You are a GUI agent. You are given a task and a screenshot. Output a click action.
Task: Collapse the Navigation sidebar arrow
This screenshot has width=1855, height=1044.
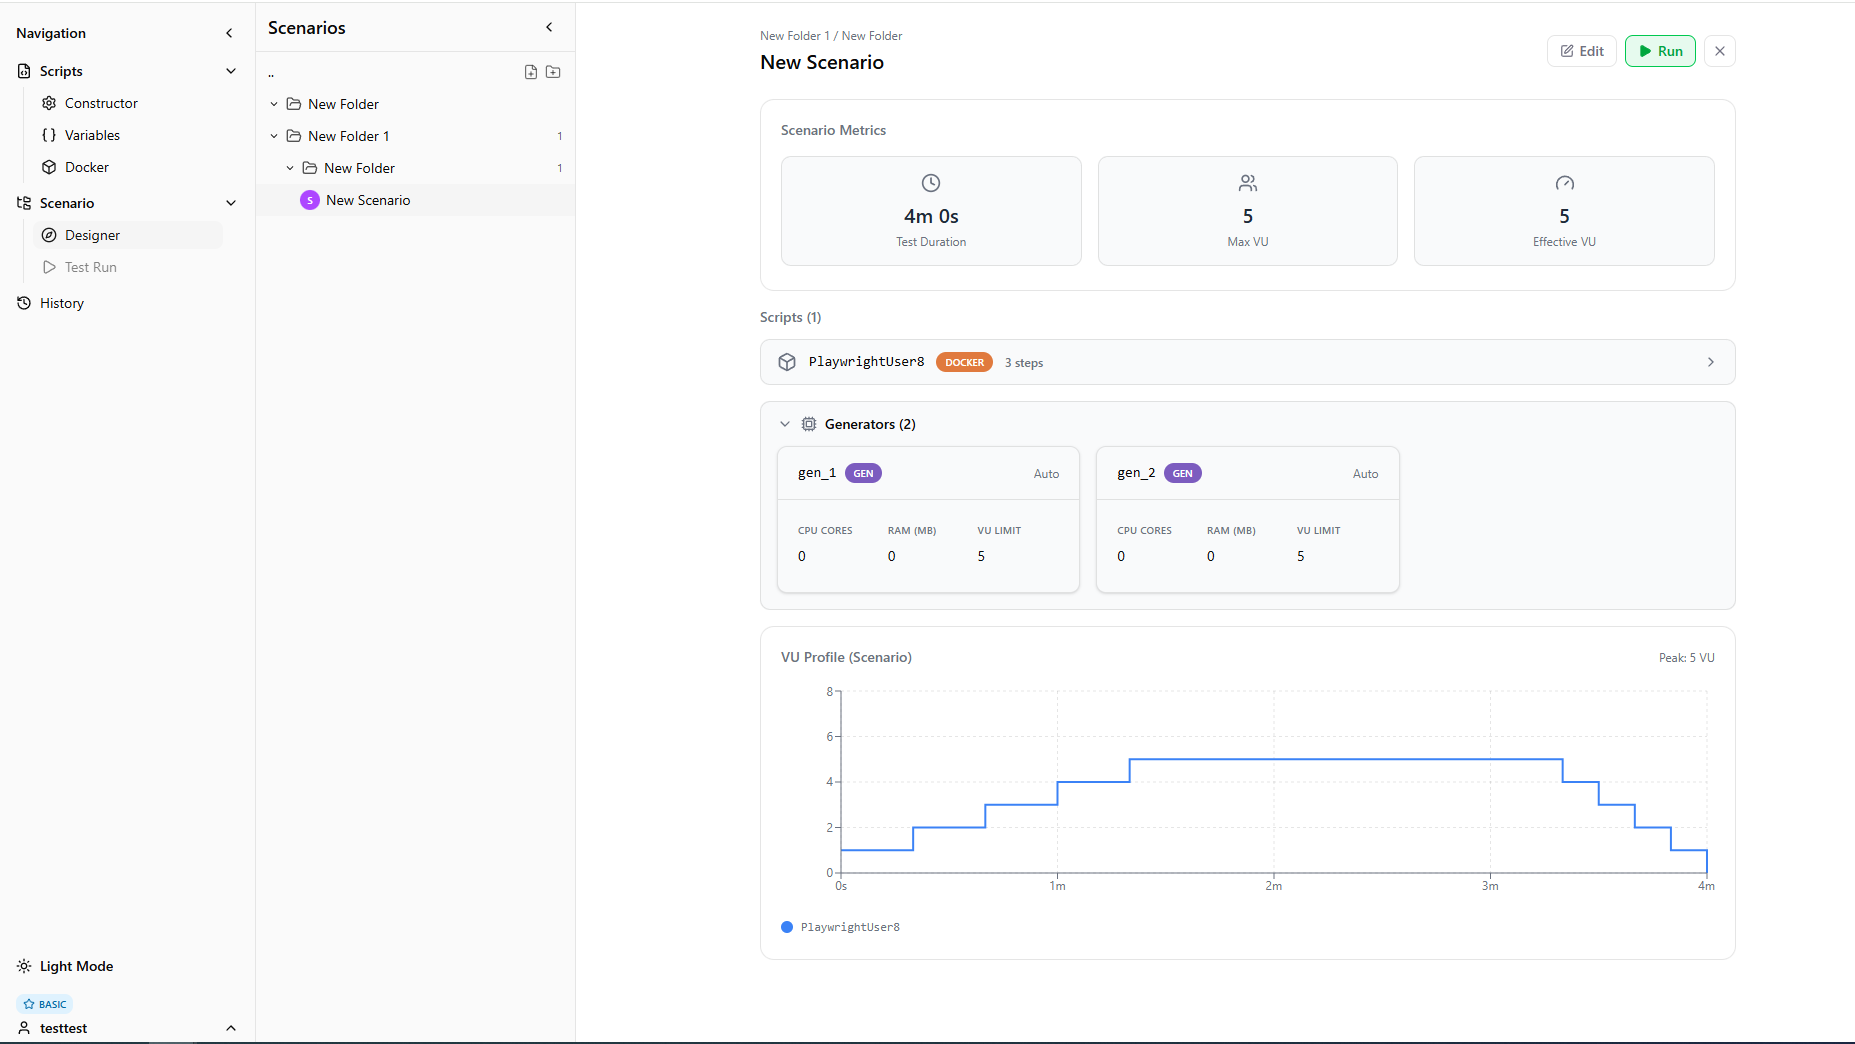point(229,33)
